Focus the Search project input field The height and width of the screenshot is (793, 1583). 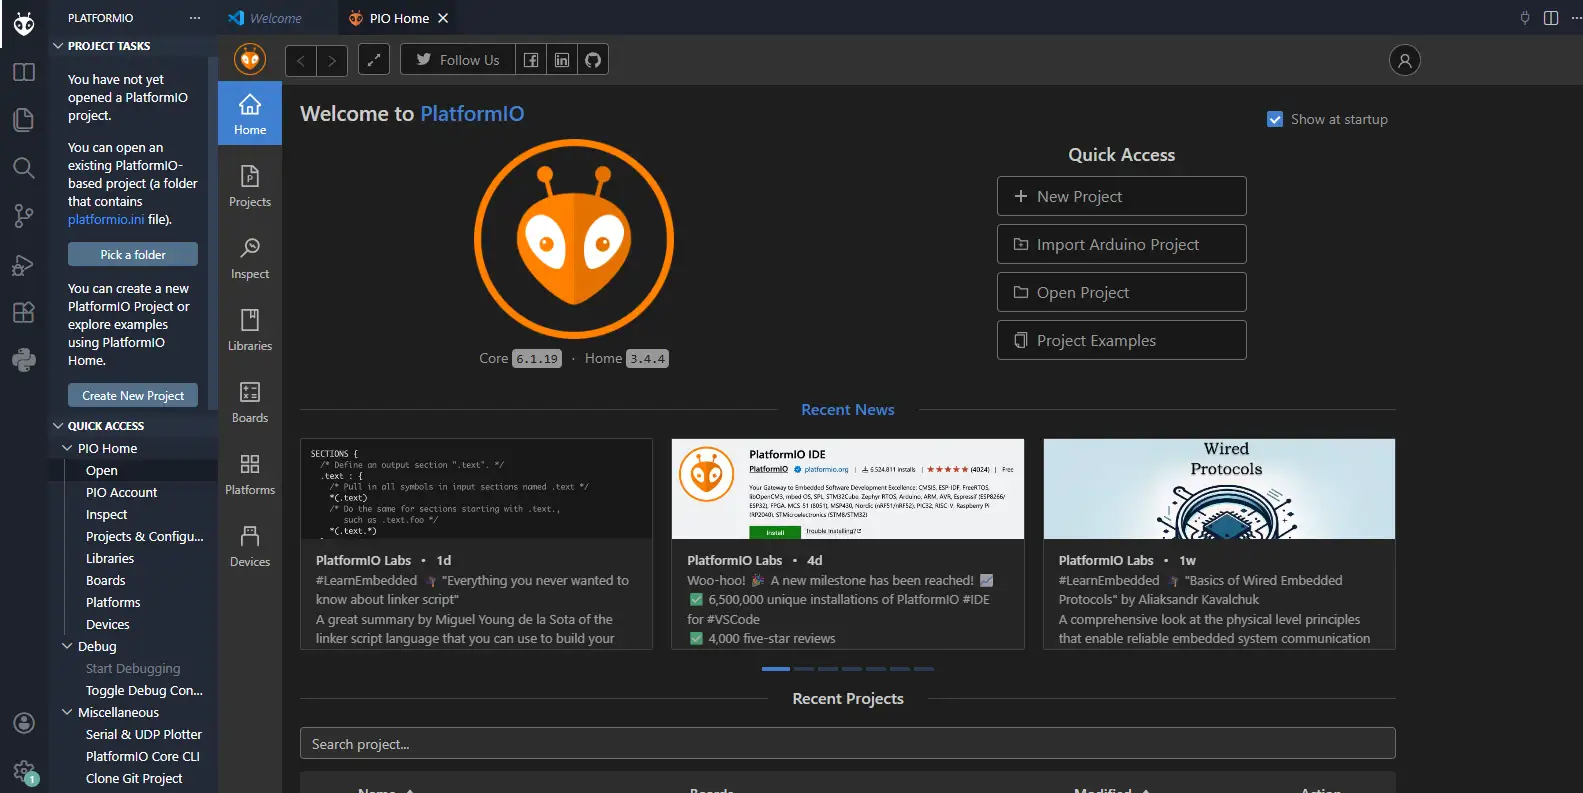click(x=848, y=743)
